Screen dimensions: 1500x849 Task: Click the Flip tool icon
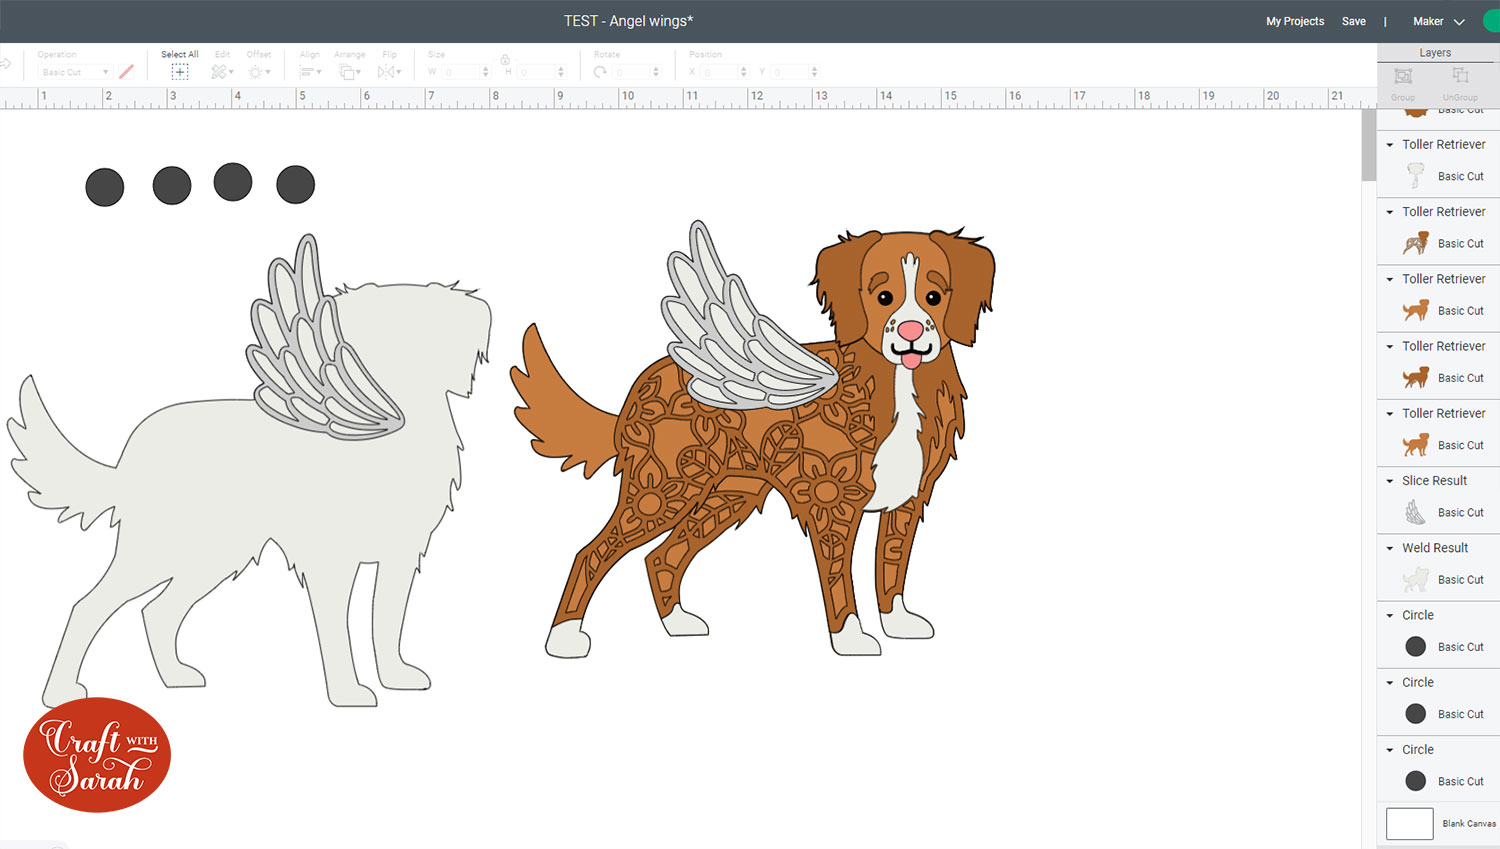(388, 72)
